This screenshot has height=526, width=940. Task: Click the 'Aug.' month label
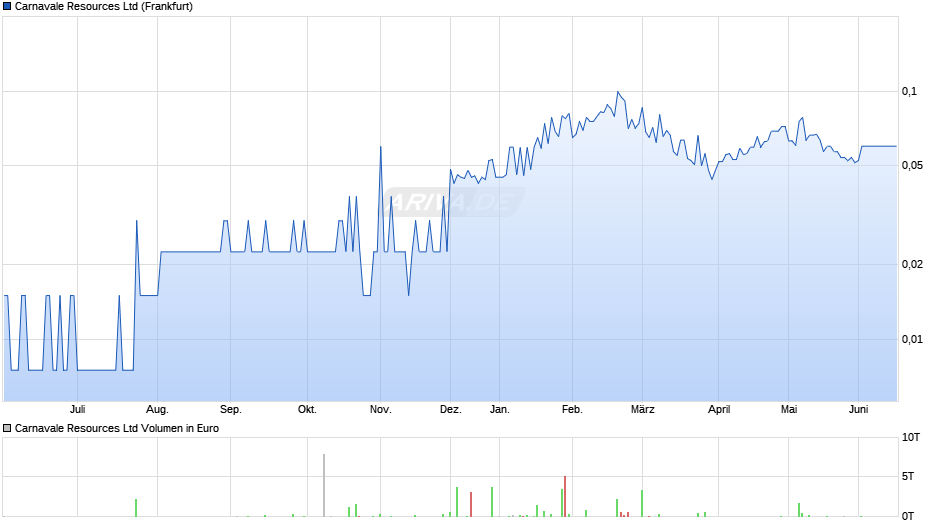pyautogui.click(x=158, y=410)
